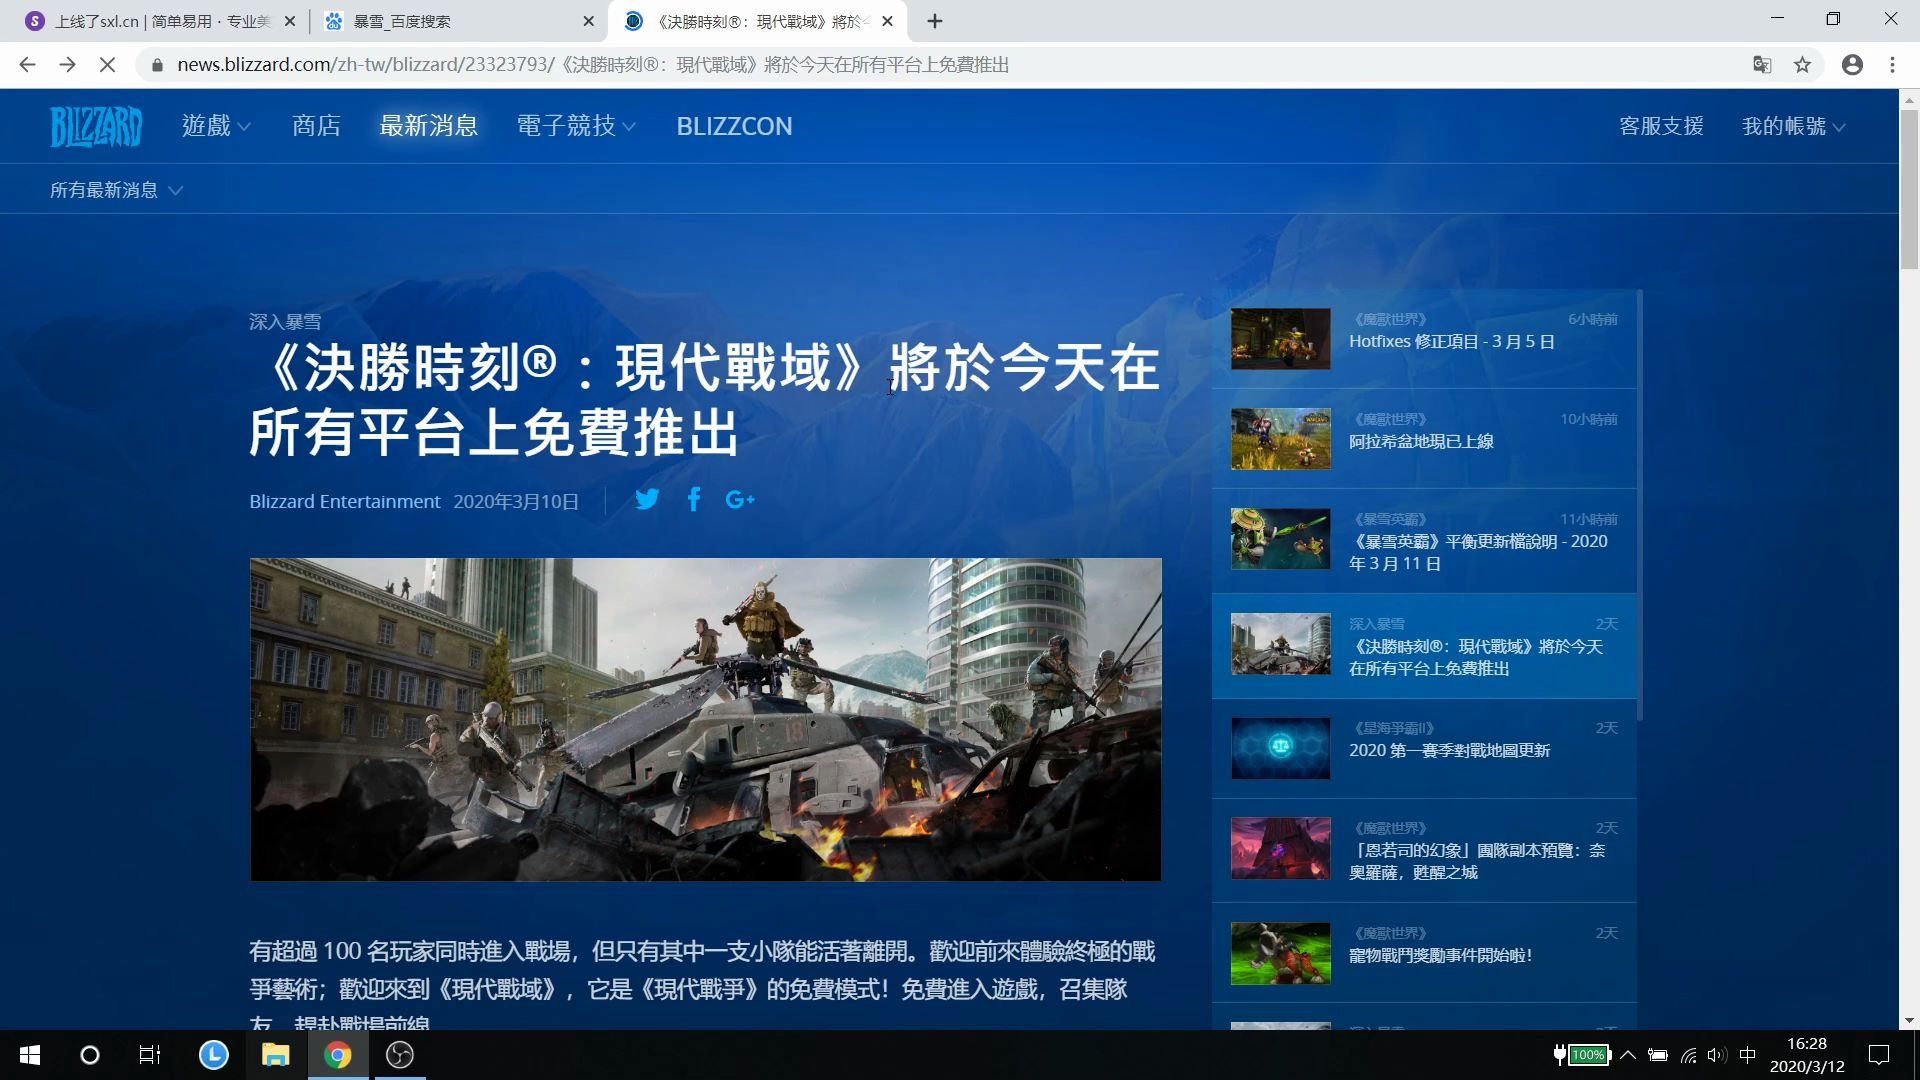Viewport: 1920px width, 1080px height.
Task: Go to 最新消息 nav item
Action: tap(428, 126)
